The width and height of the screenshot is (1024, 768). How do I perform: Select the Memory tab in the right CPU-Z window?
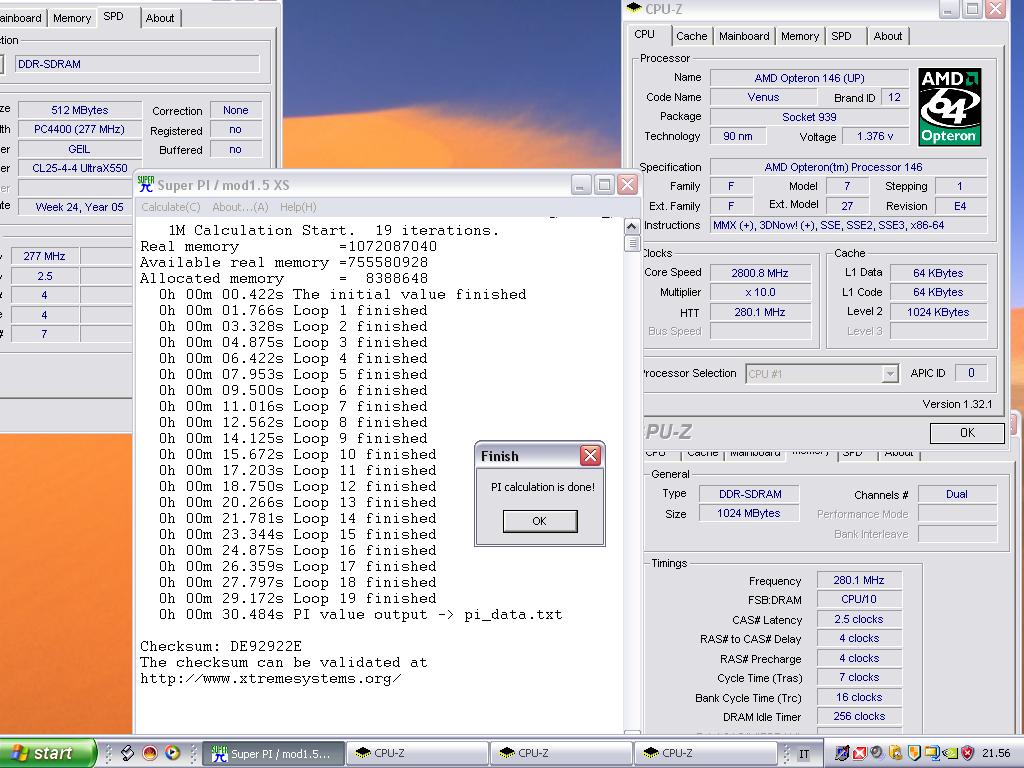pyautogui.click(x=800, y=36)
